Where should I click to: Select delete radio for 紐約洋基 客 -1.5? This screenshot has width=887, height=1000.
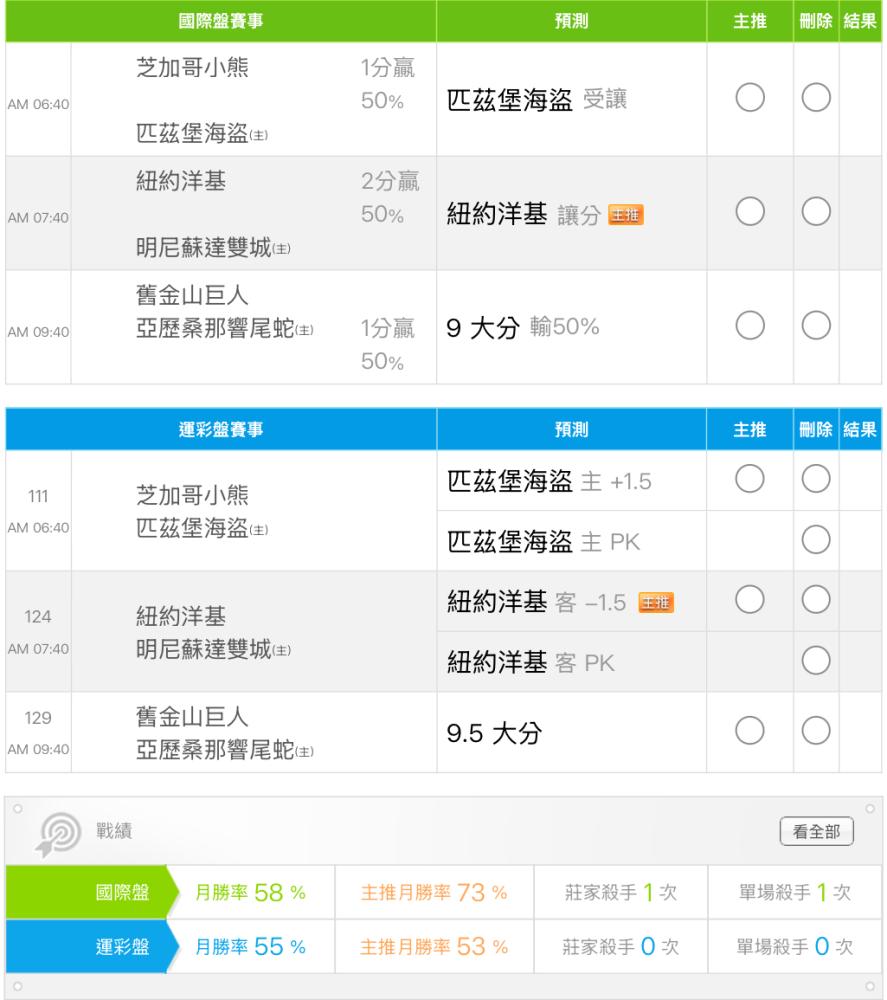click(x=816, y=600)
